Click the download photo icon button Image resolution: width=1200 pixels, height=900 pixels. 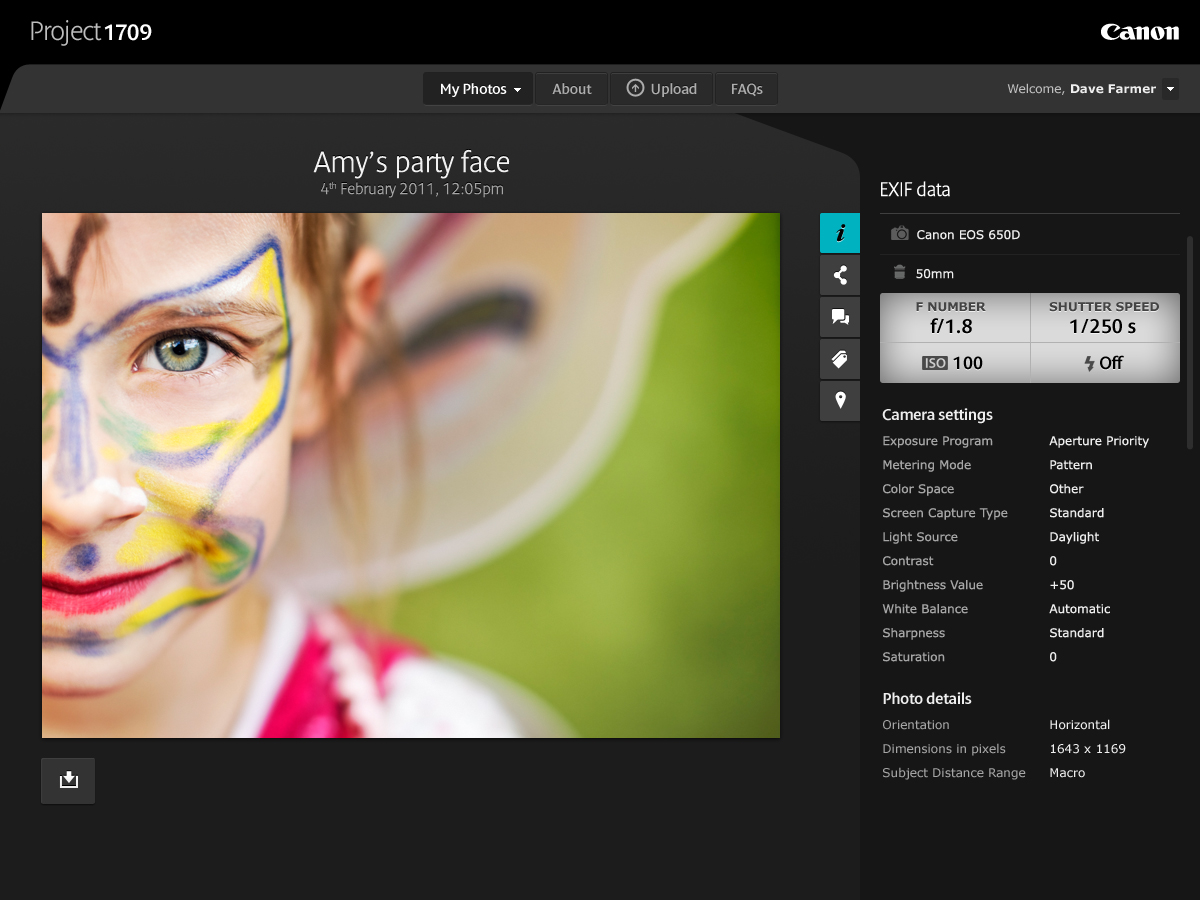point(68,780)
